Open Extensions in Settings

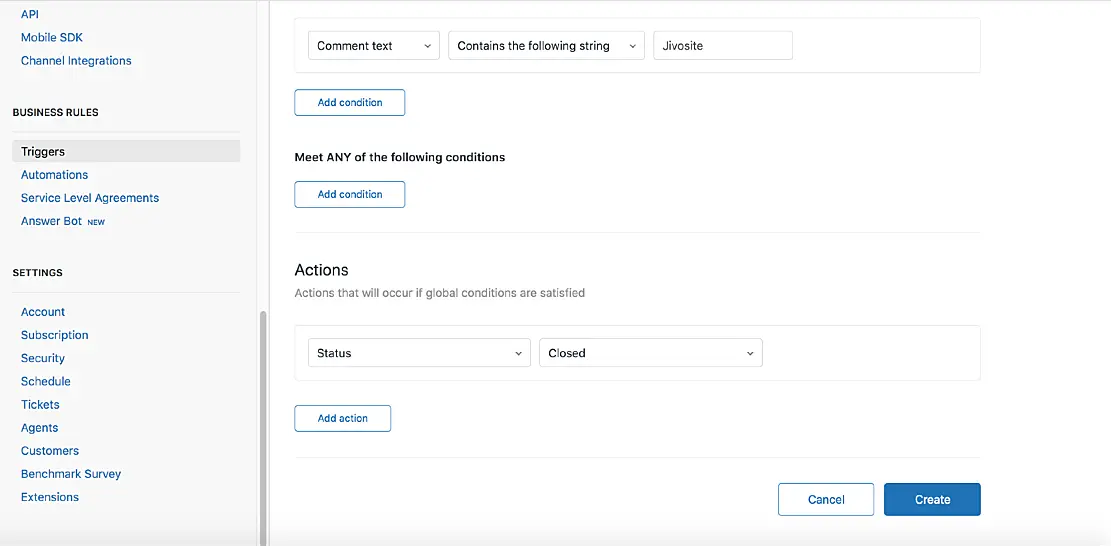pos(50,497)
